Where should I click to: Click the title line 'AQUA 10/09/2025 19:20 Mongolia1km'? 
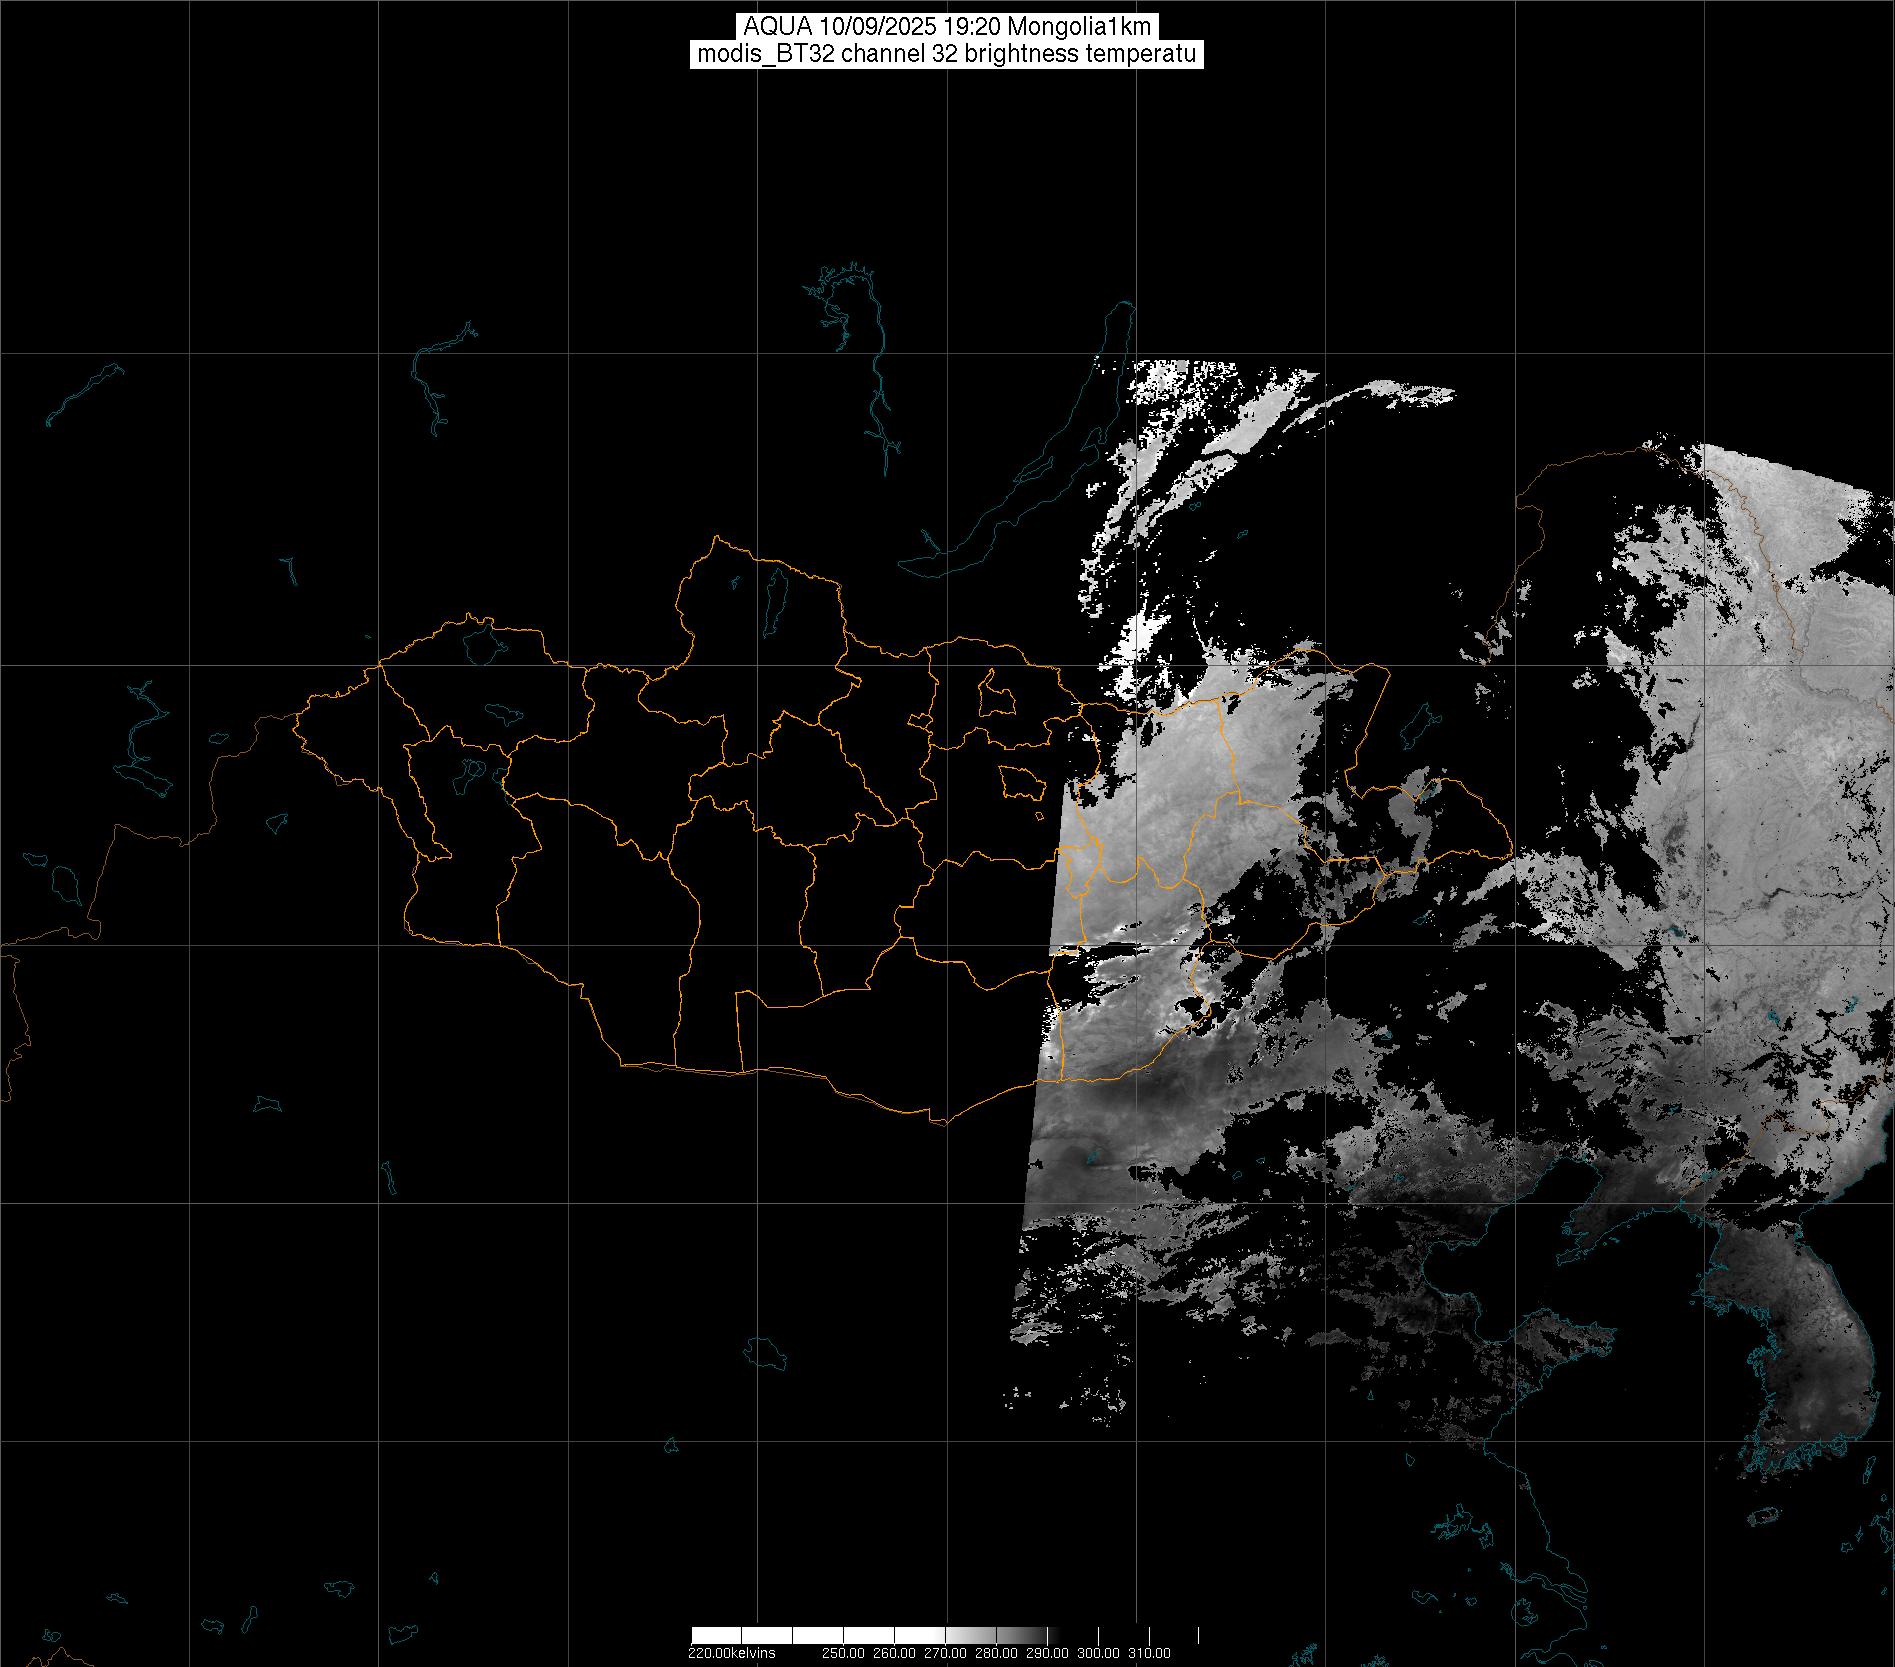click(947, 27)
